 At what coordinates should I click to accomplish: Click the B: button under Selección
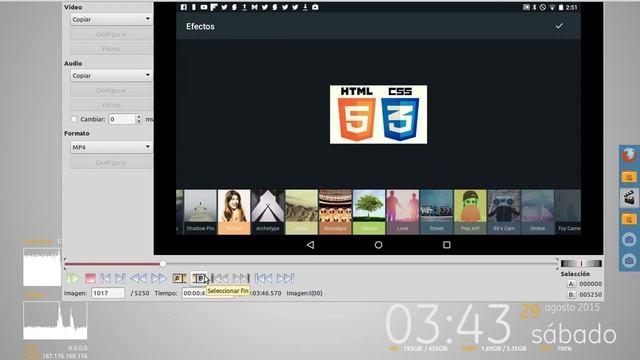point(571,294)
